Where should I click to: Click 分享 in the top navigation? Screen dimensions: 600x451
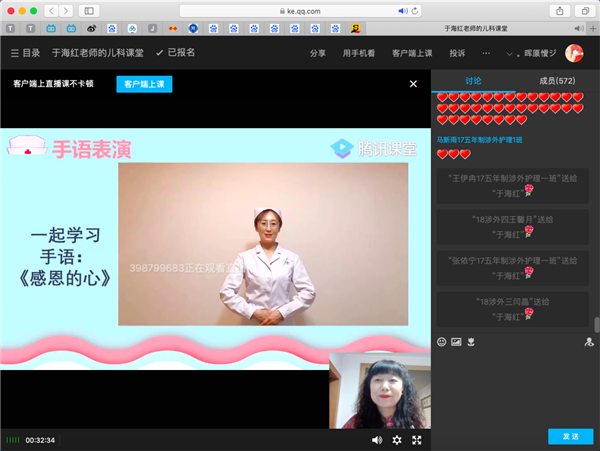318,53
